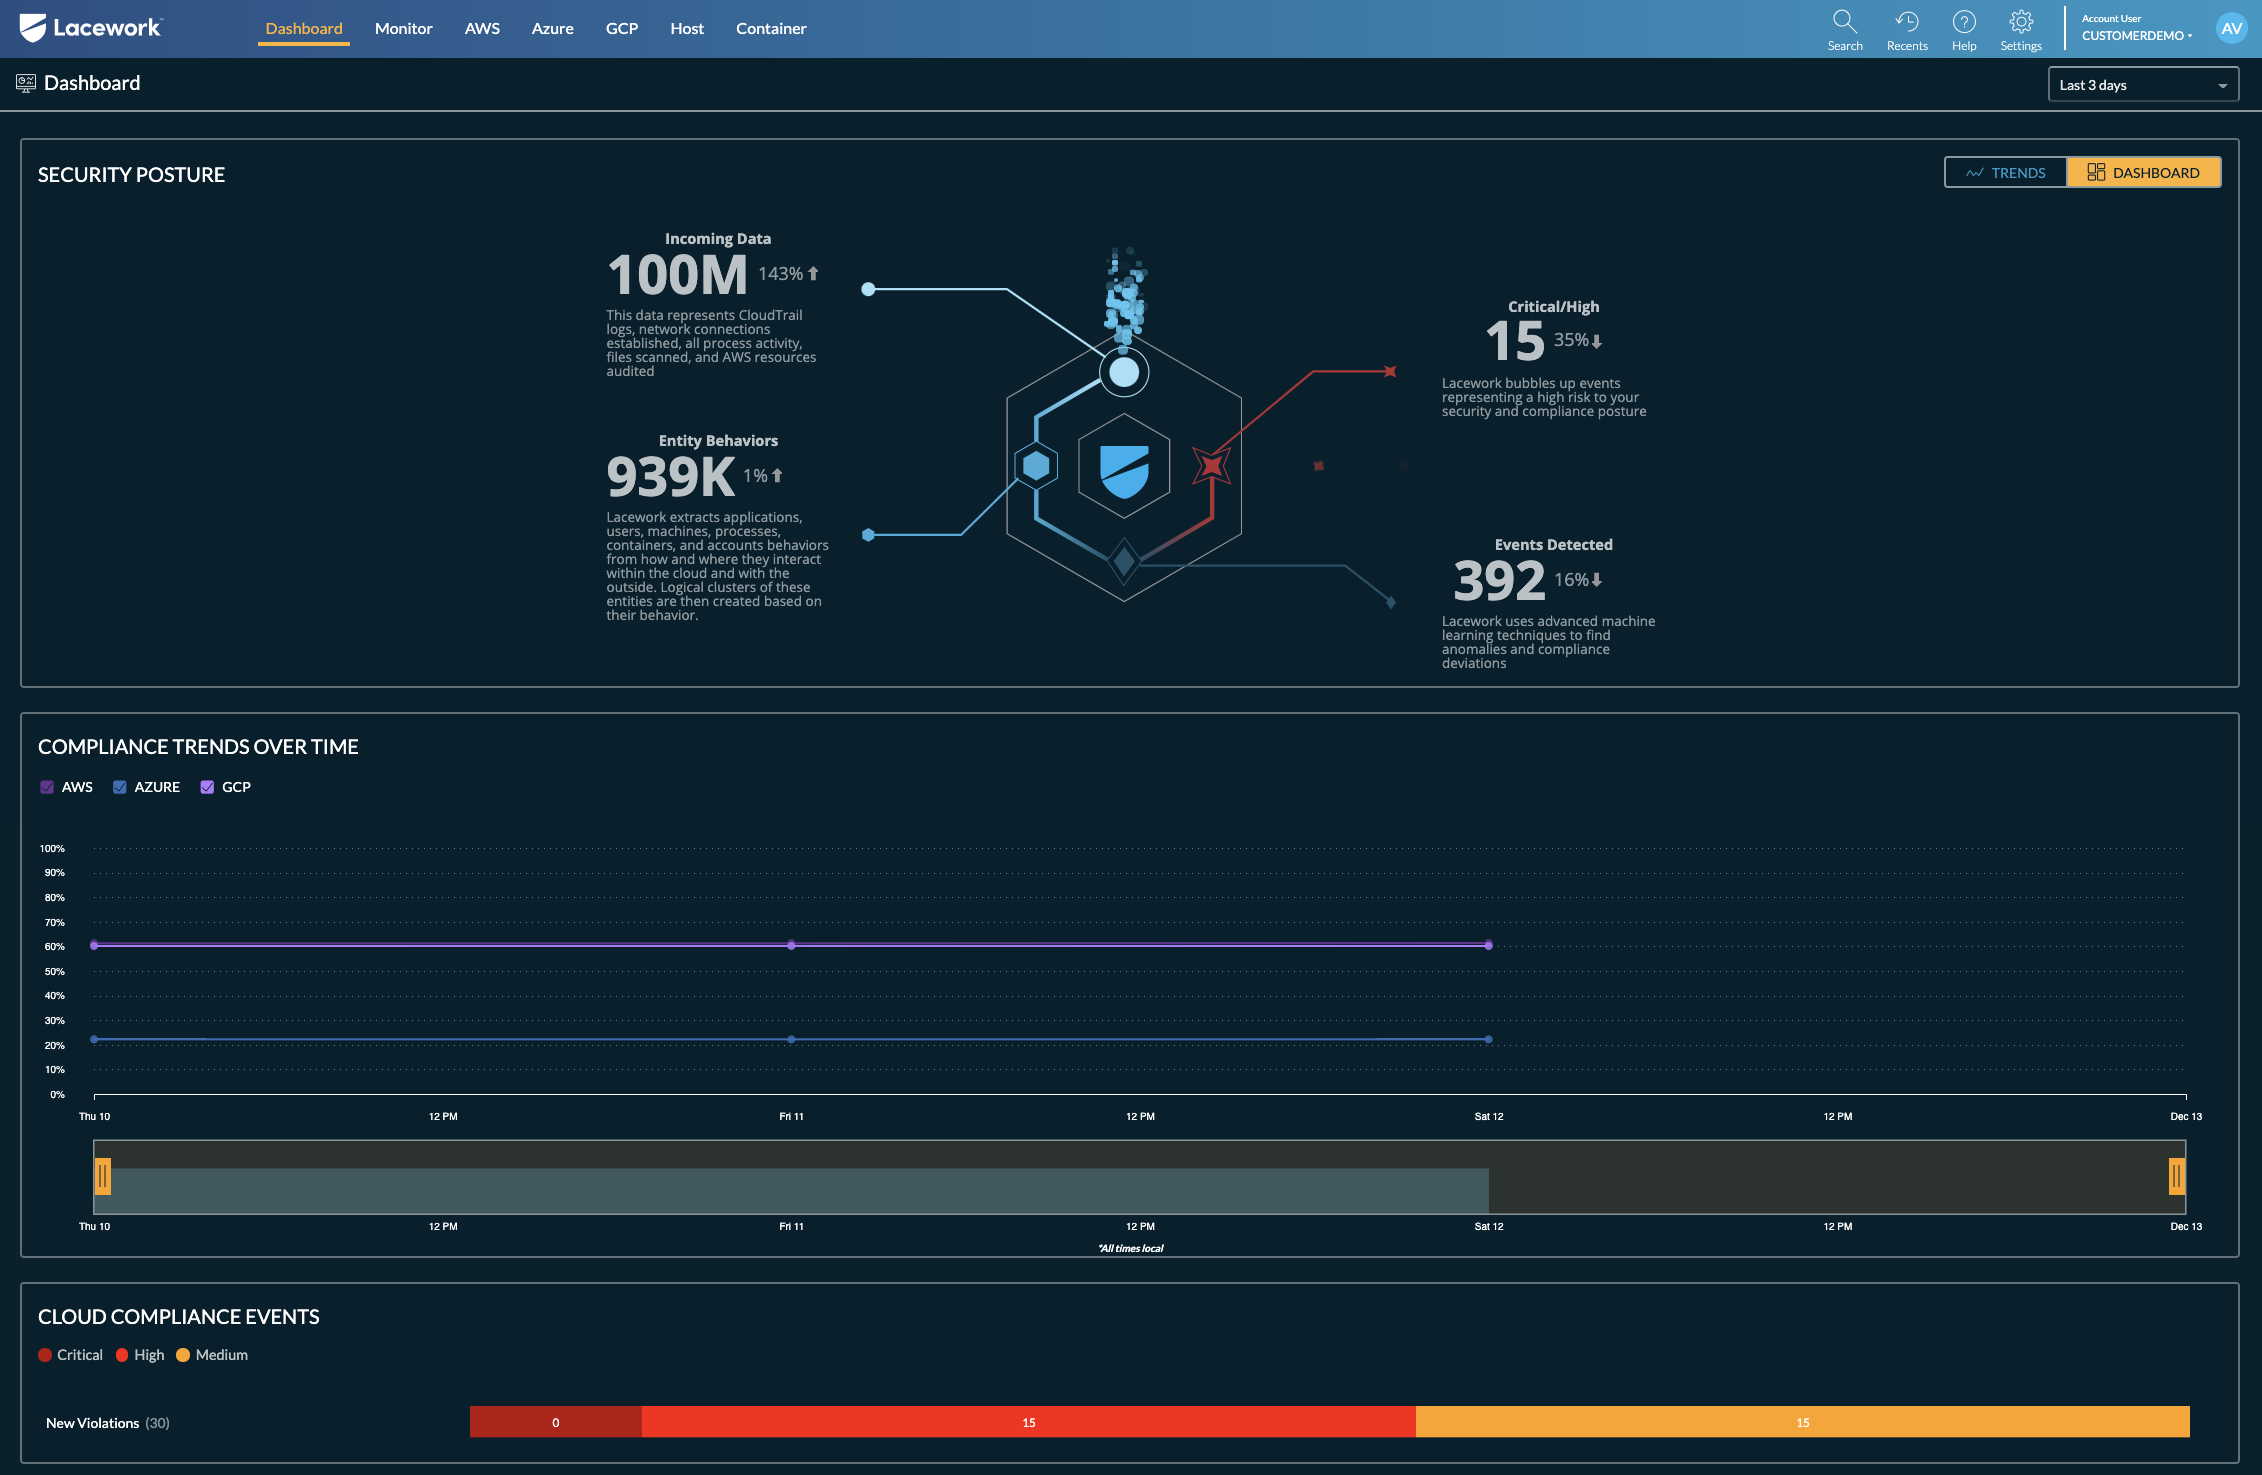2262x1475 pixels.
Task: Toggle Medium severity legend dot
Action: tap(183, 1355)
